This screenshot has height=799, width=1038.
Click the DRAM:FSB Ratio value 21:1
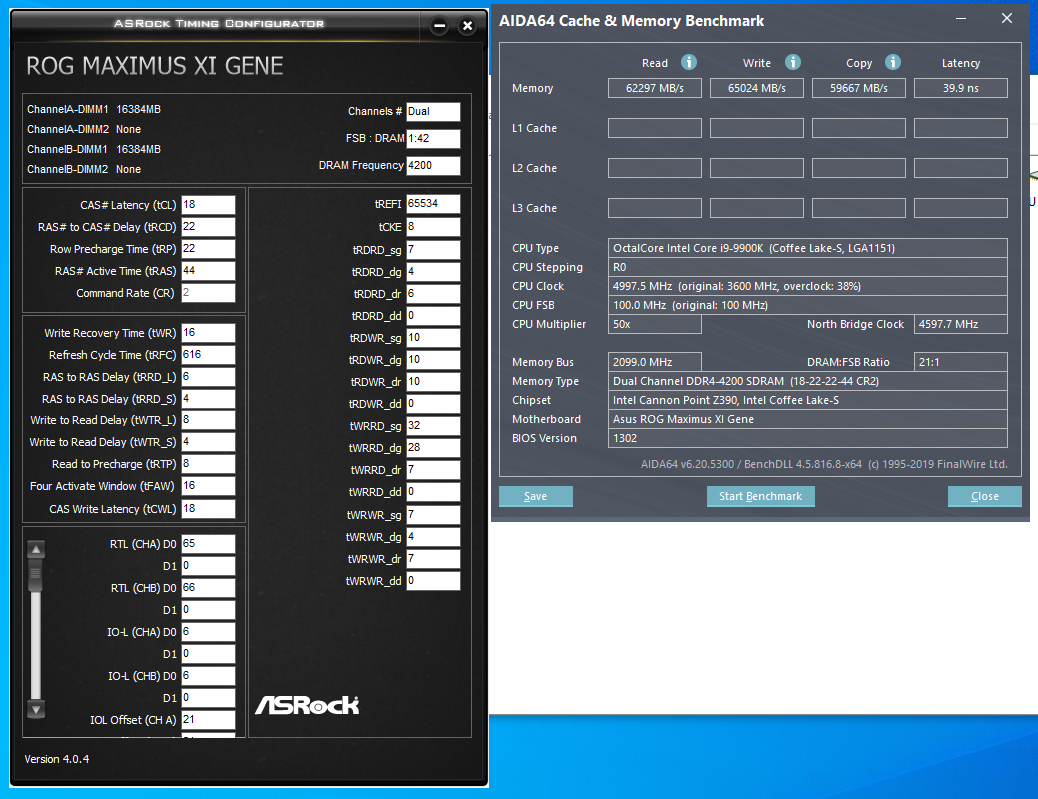tap(961, 362)
